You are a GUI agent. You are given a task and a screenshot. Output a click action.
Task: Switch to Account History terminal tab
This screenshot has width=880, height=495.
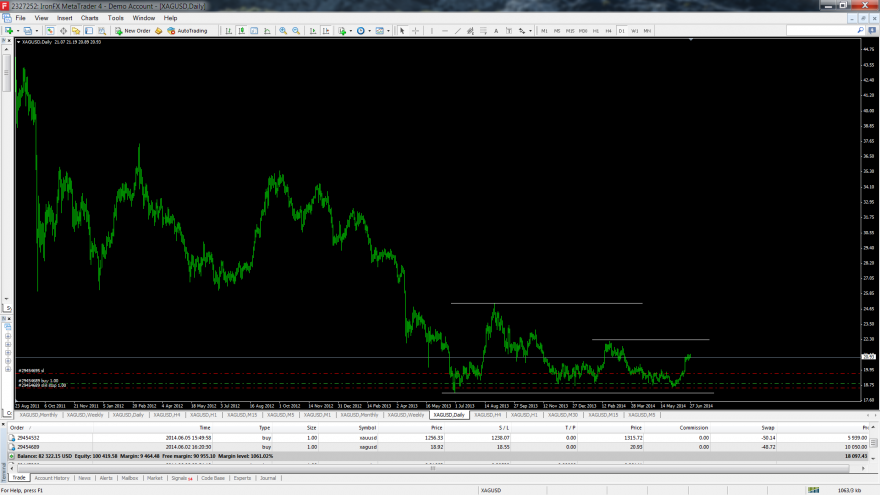(52, 478)
